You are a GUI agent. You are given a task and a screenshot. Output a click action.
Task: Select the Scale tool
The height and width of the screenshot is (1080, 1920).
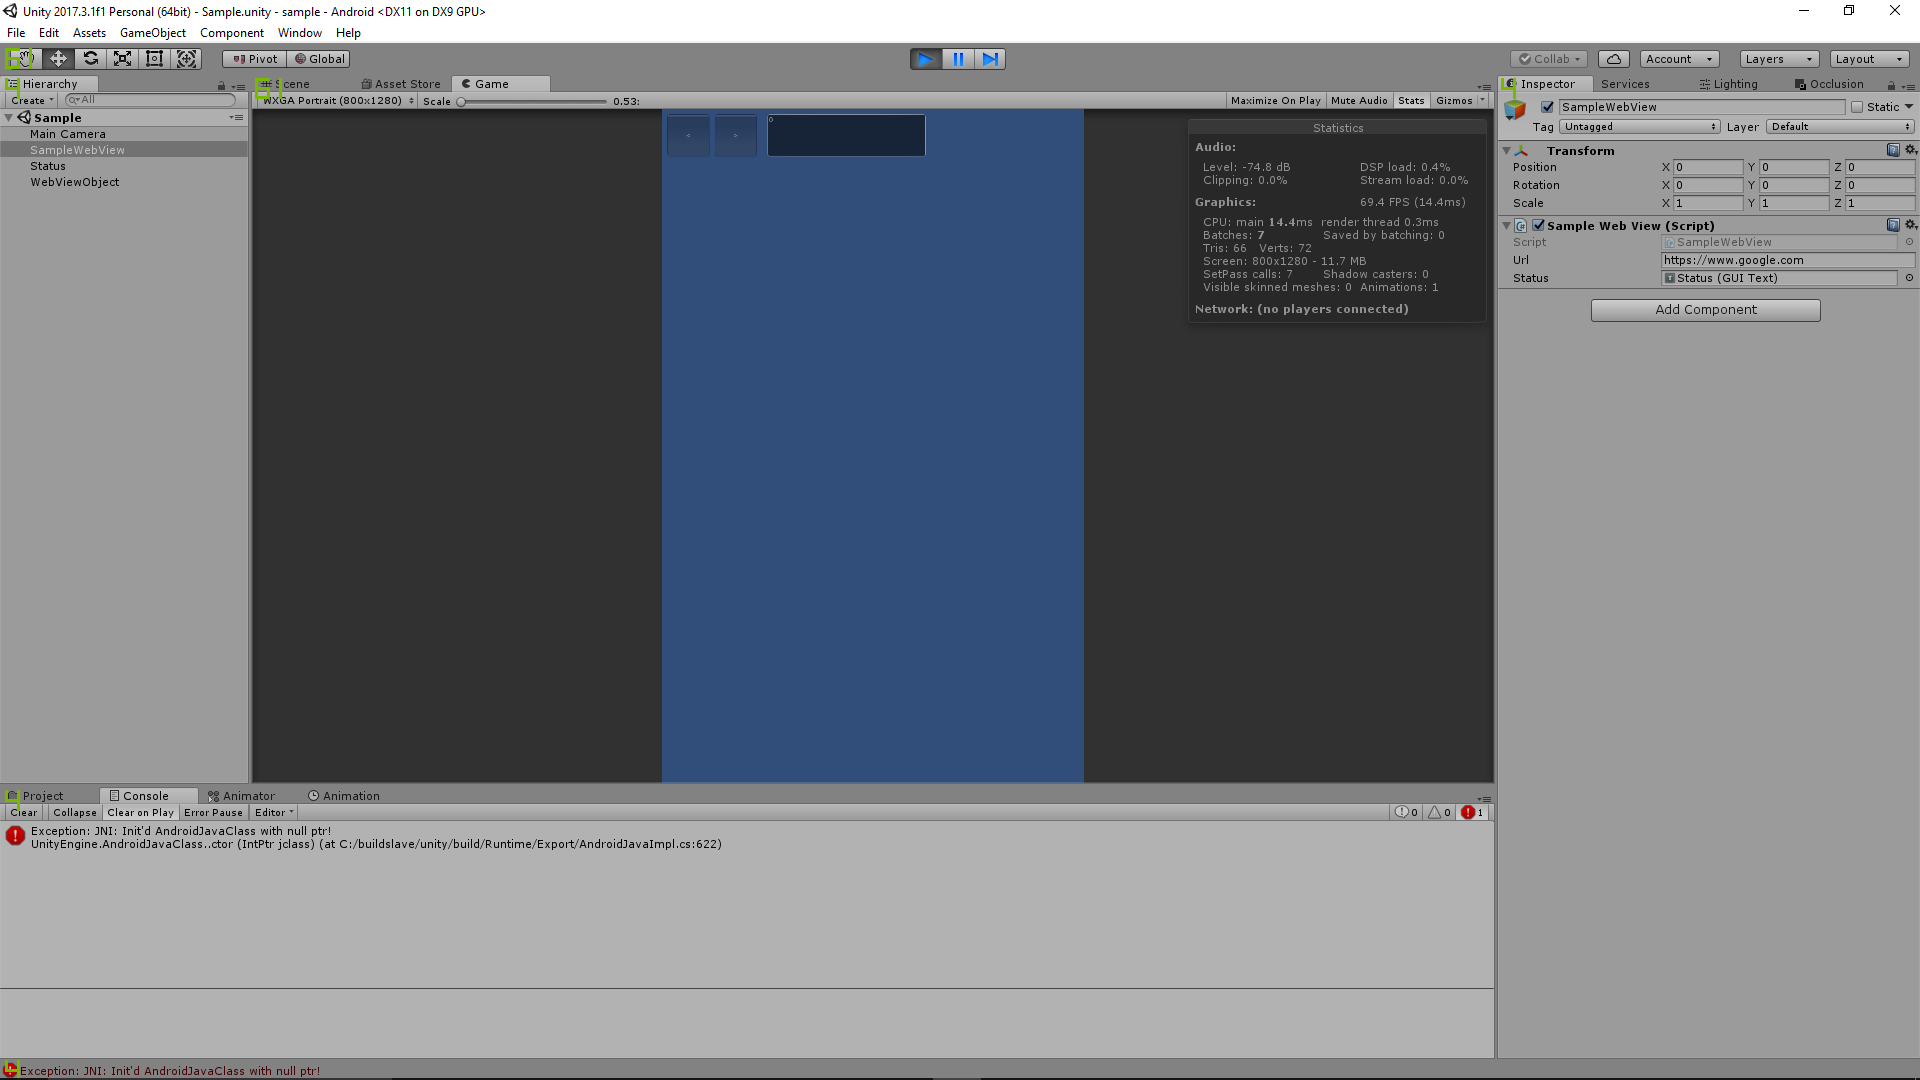(122, 59)
